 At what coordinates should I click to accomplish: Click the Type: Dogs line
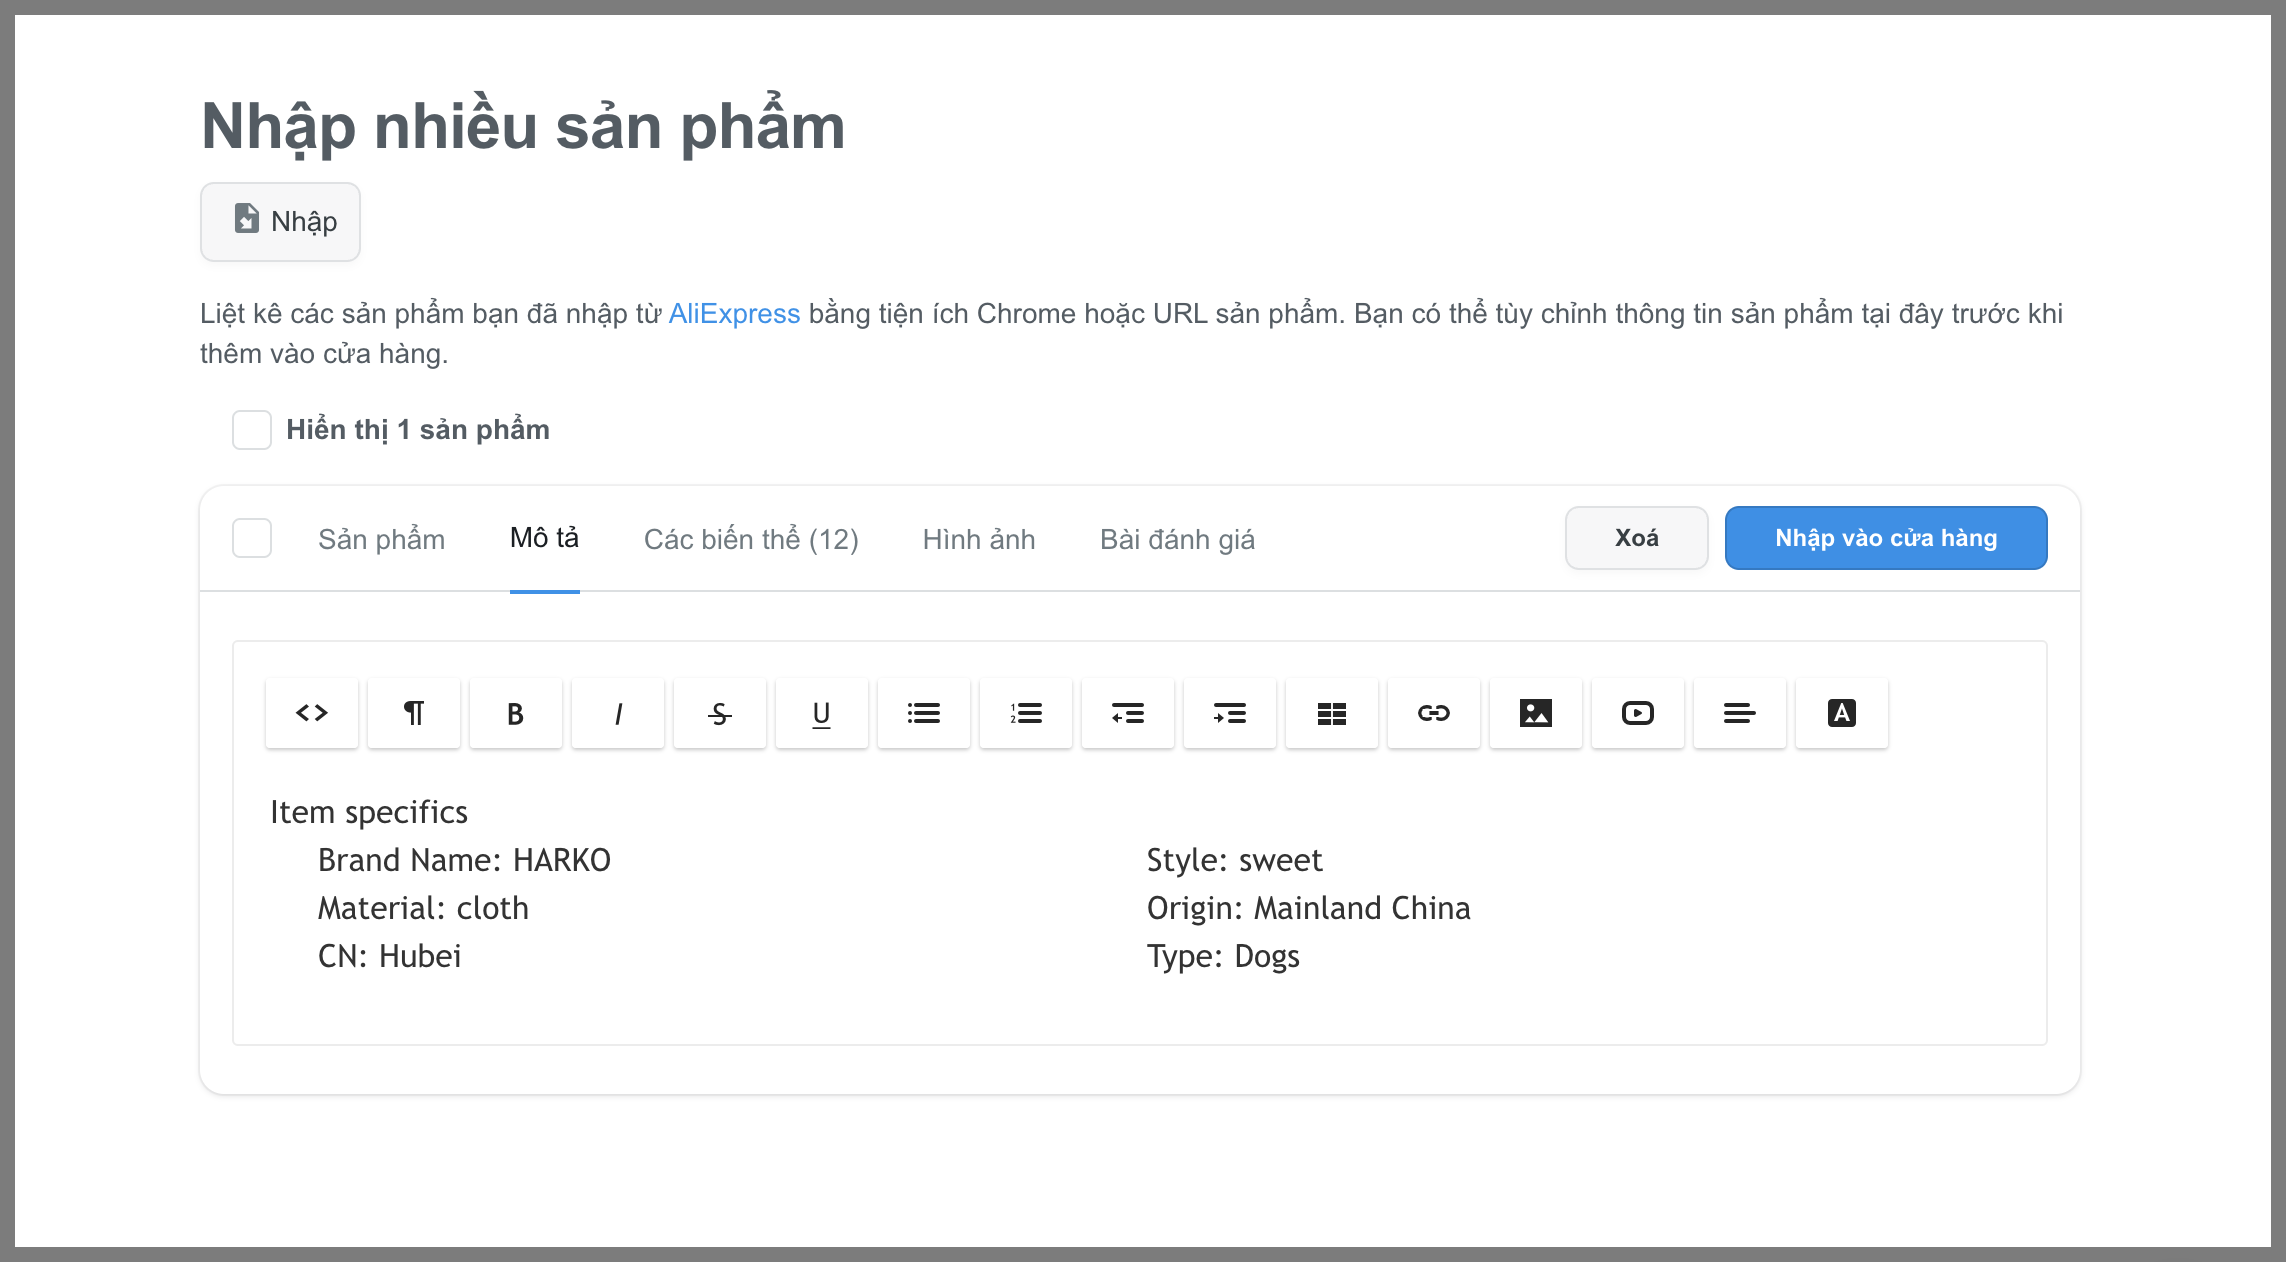pos(1223,956)
